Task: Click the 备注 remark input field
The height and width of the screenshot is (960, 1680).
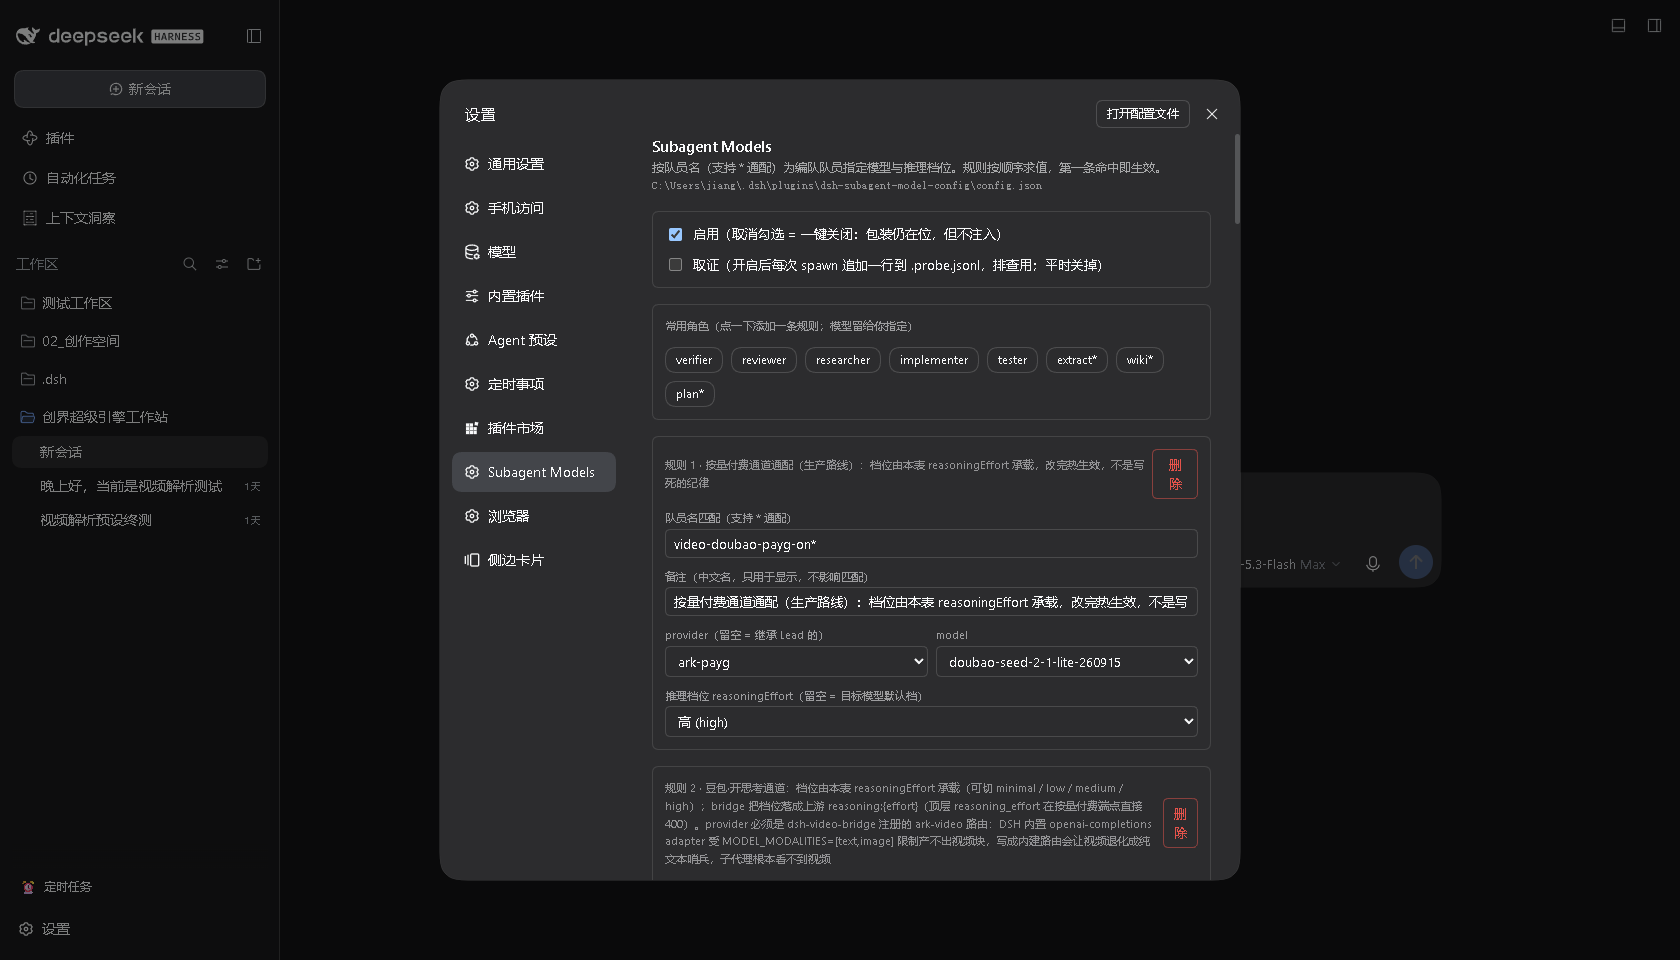Action: click(x=931, y=602)
